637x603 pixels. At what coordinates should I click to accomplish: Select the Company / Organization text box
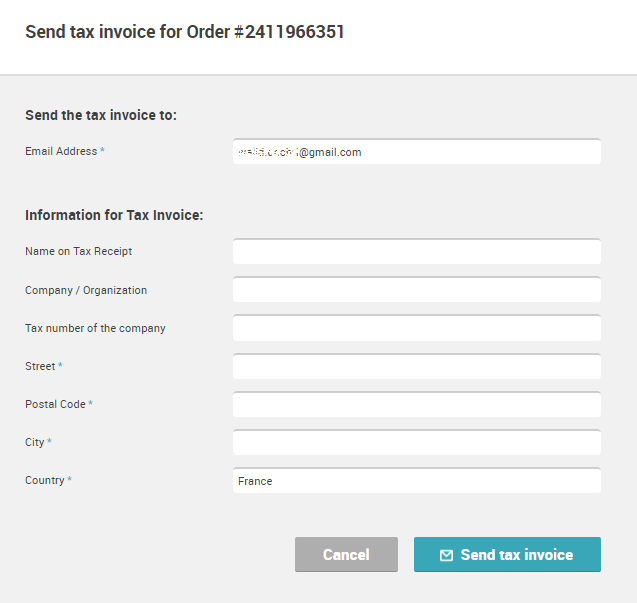pos(416,290)
